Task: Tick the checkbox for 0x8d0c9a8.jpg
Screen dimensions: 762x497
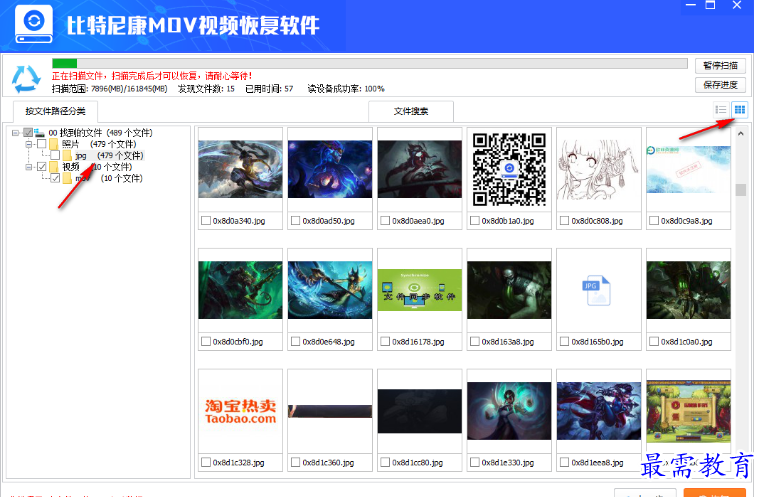Action: (654, 221)
